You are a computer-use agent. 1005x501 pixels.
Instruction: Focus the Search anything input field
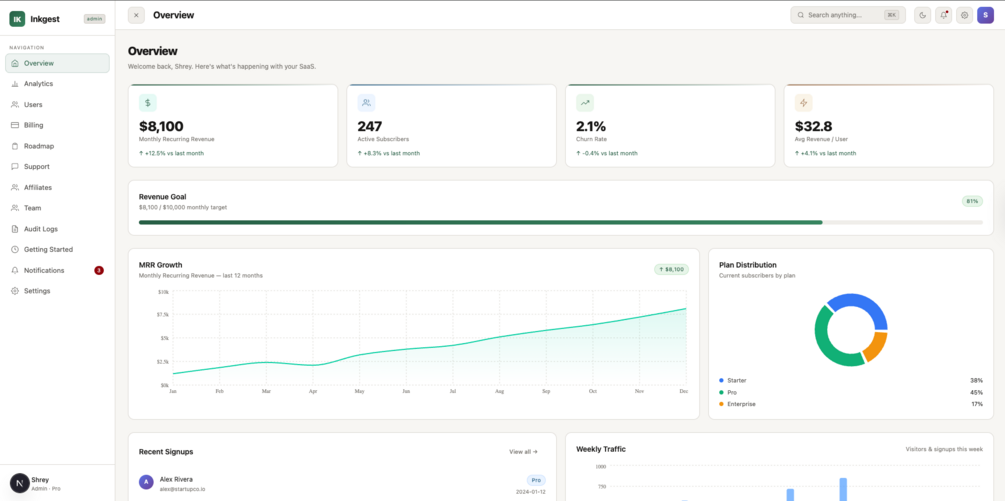pos(847,15)
